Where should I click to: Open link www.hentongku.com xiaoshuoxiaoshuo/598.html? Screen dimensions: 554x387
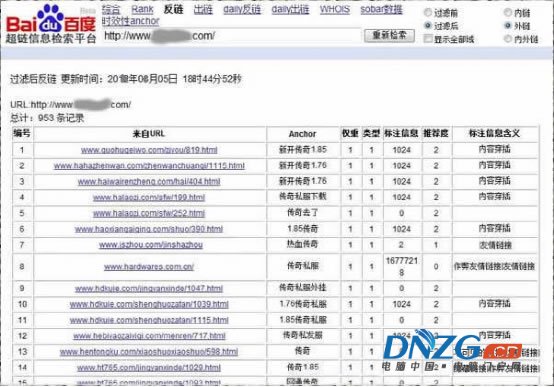[149, 352]
